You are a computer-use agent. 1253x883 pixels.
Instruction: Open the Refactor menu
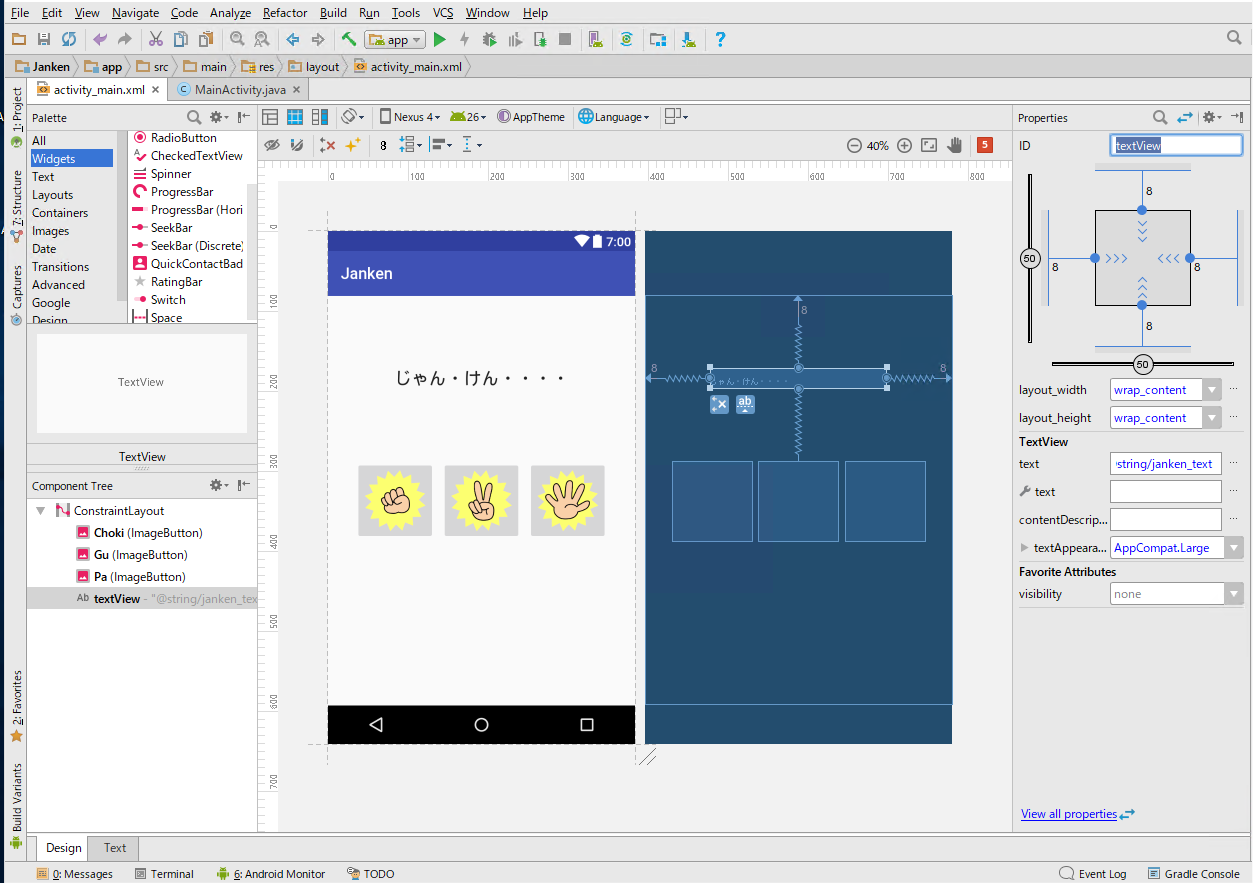[284, 13]
